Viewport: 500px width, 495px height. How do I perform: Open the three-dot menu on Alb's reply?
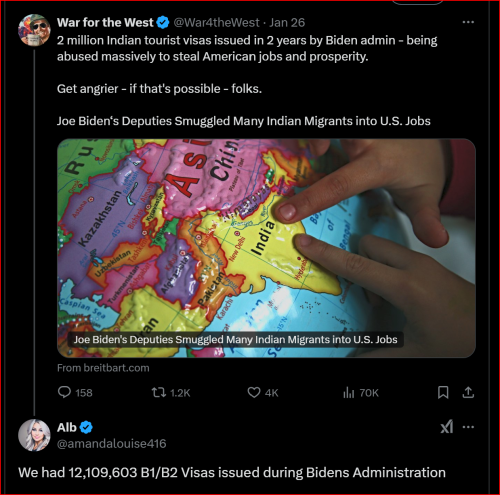tap(468, 427)
